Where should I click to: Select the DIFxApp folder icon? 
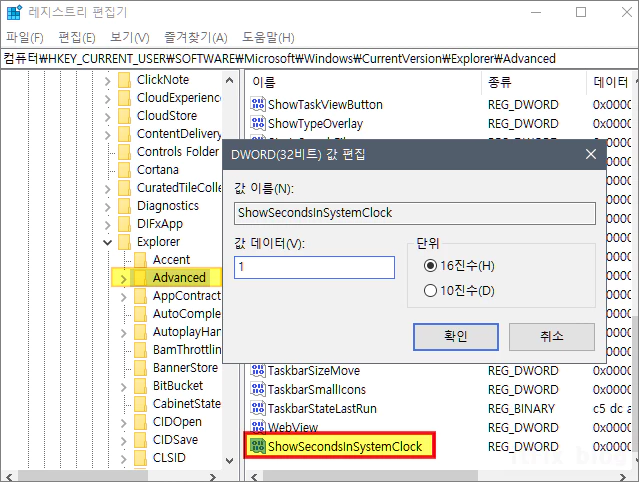(124, 224)
